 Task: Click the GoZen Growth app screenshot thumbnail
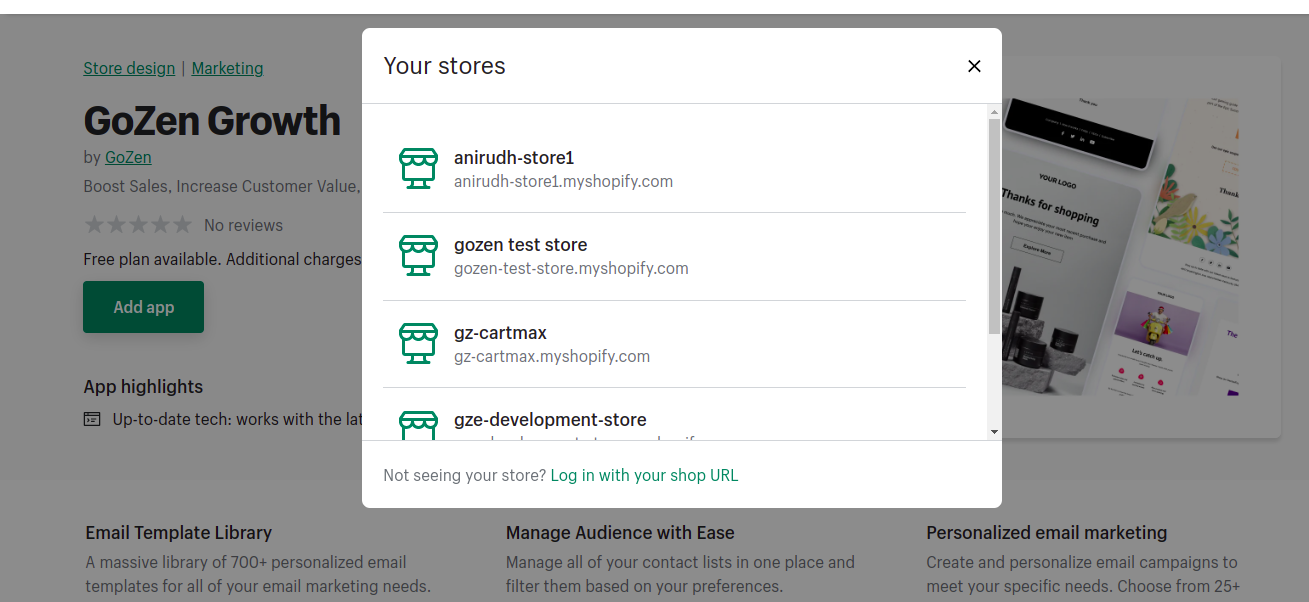point(1120,246)
